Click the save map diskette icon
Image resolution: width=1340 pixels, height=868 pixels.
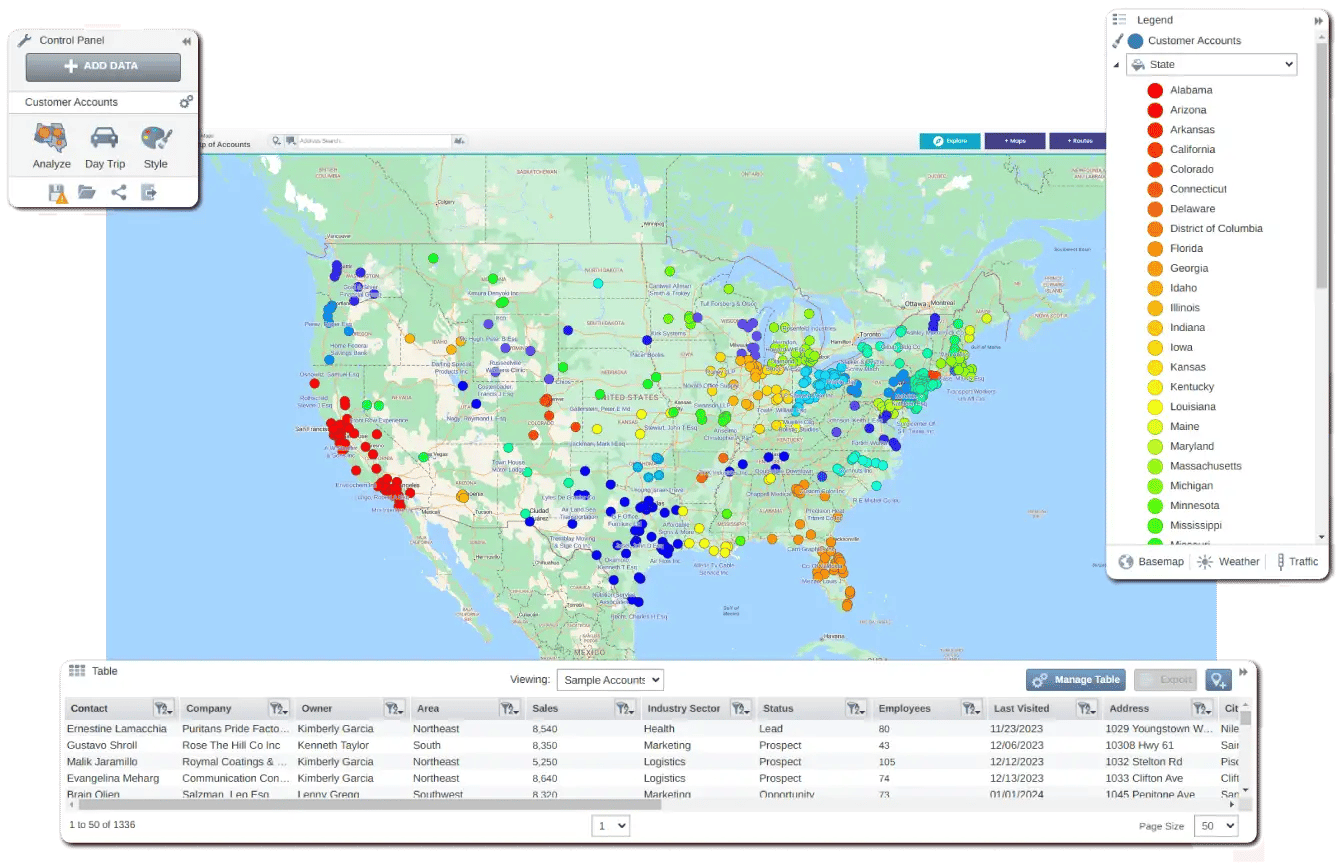click(58, 192)
